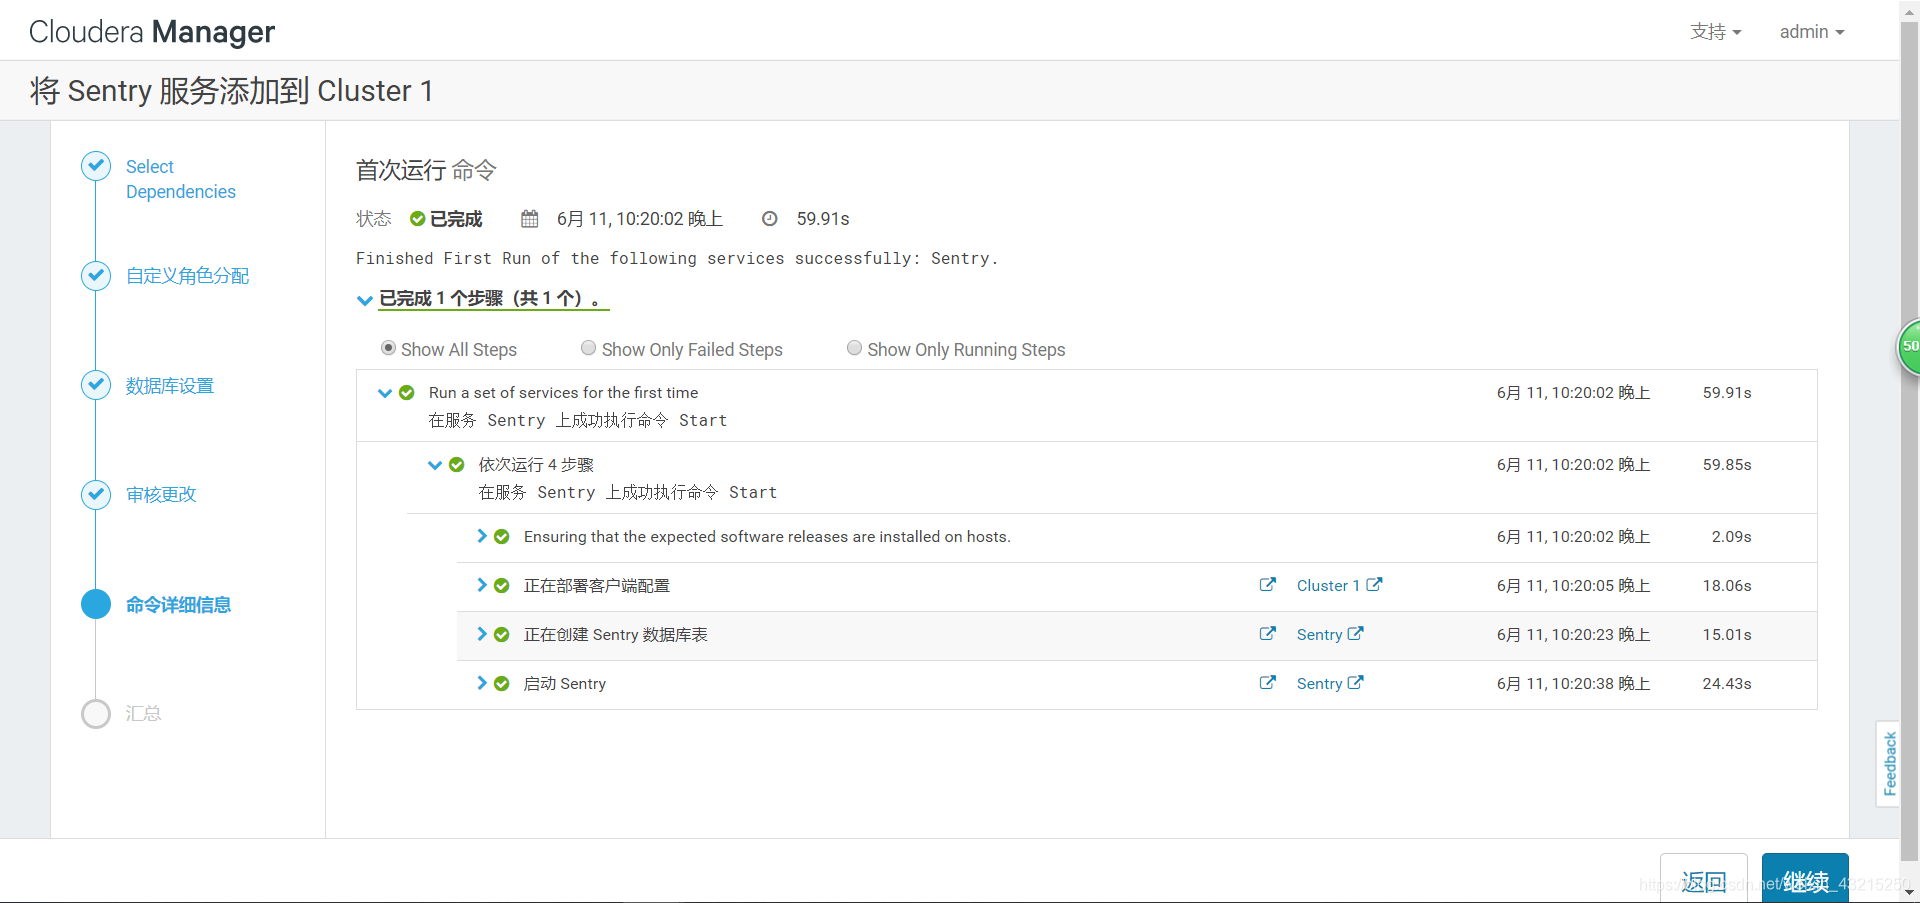This screenshot has width=1920, height=903.
Task: Click the clock icon beside 59.91s duration
Action: point(770,219)
